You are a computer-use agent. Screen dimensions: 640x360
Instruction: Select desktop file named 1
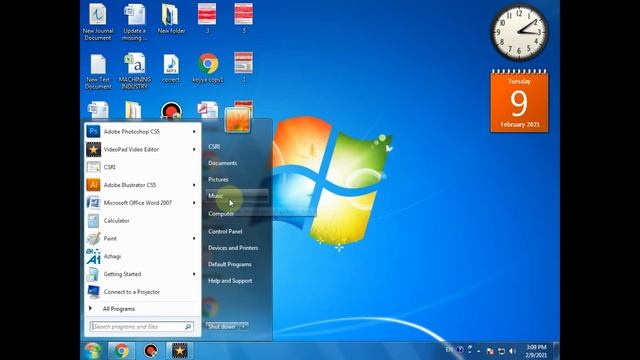[x=244, y=68]
